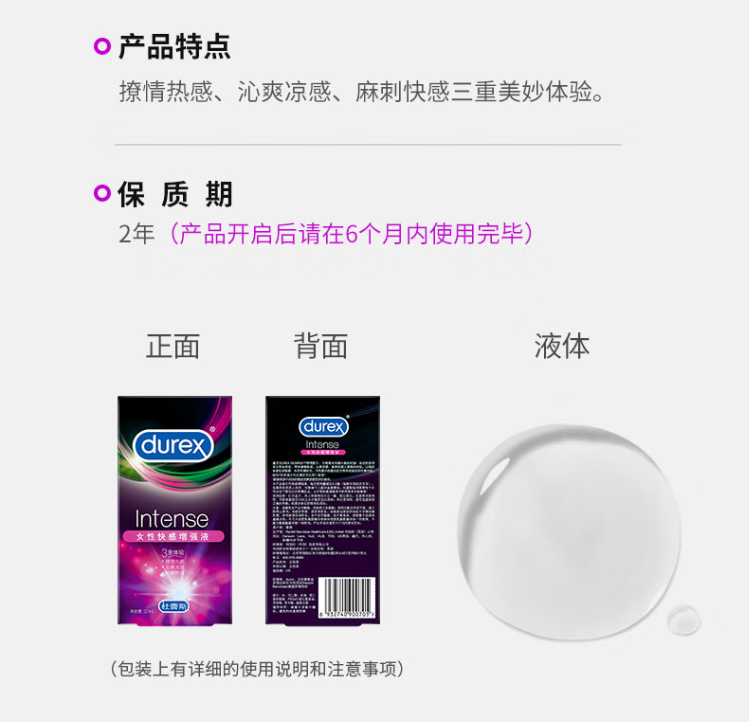Click the 背面 label
The width and height of the screenshot is (749, 722).
[x=321, y=346]
